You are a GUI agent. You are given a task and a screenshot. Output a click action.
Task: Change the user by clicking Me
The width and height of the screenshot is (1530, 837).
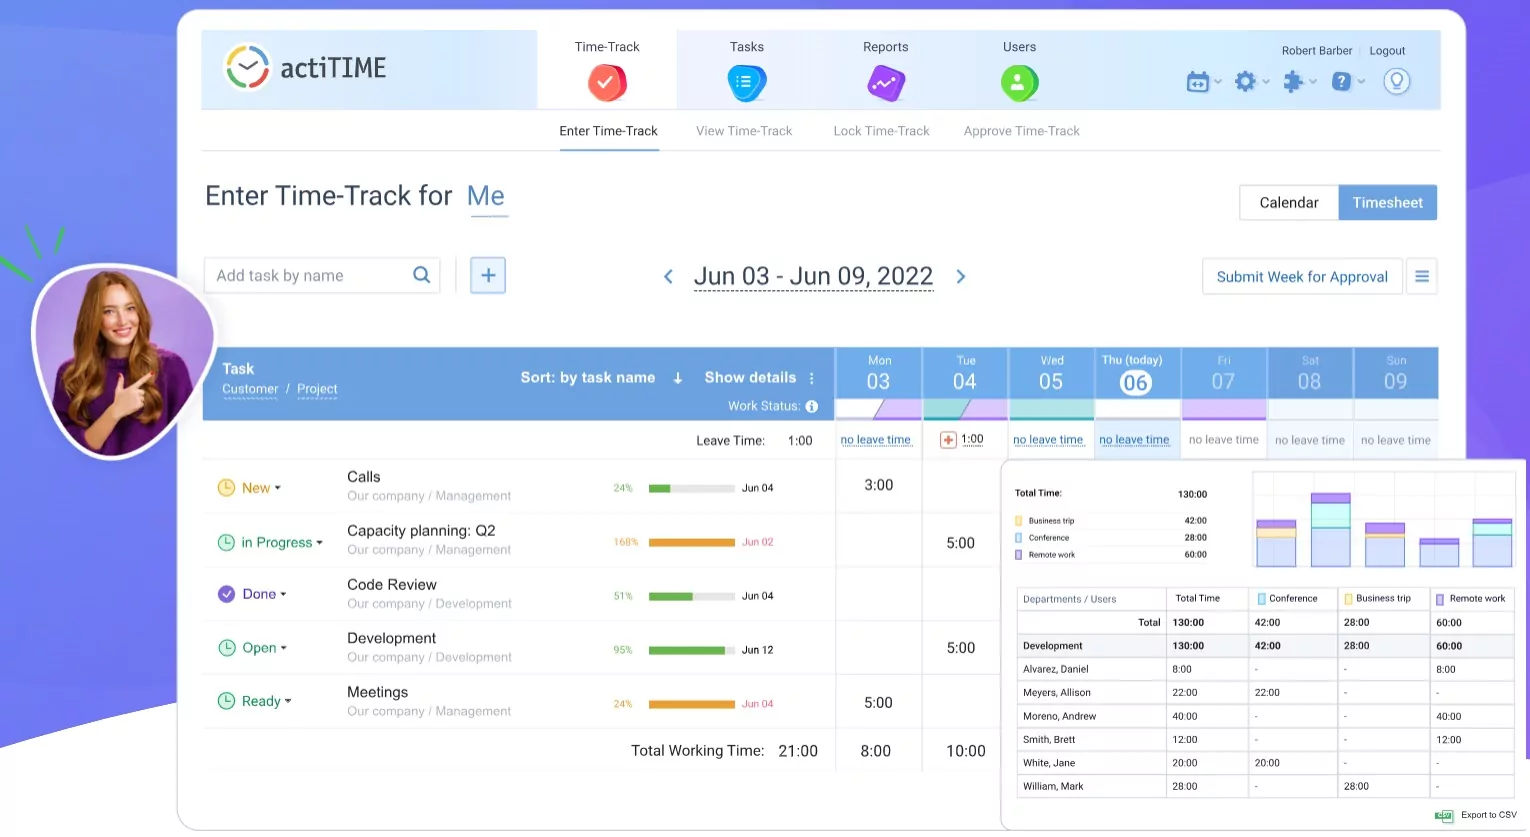486,196
